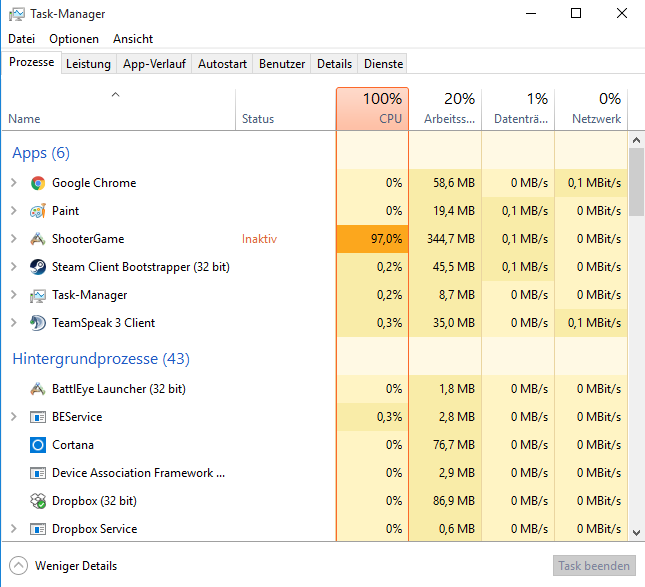Select the 'Cortana' process name
Screen dimensions: 645x587
(73, 445)
